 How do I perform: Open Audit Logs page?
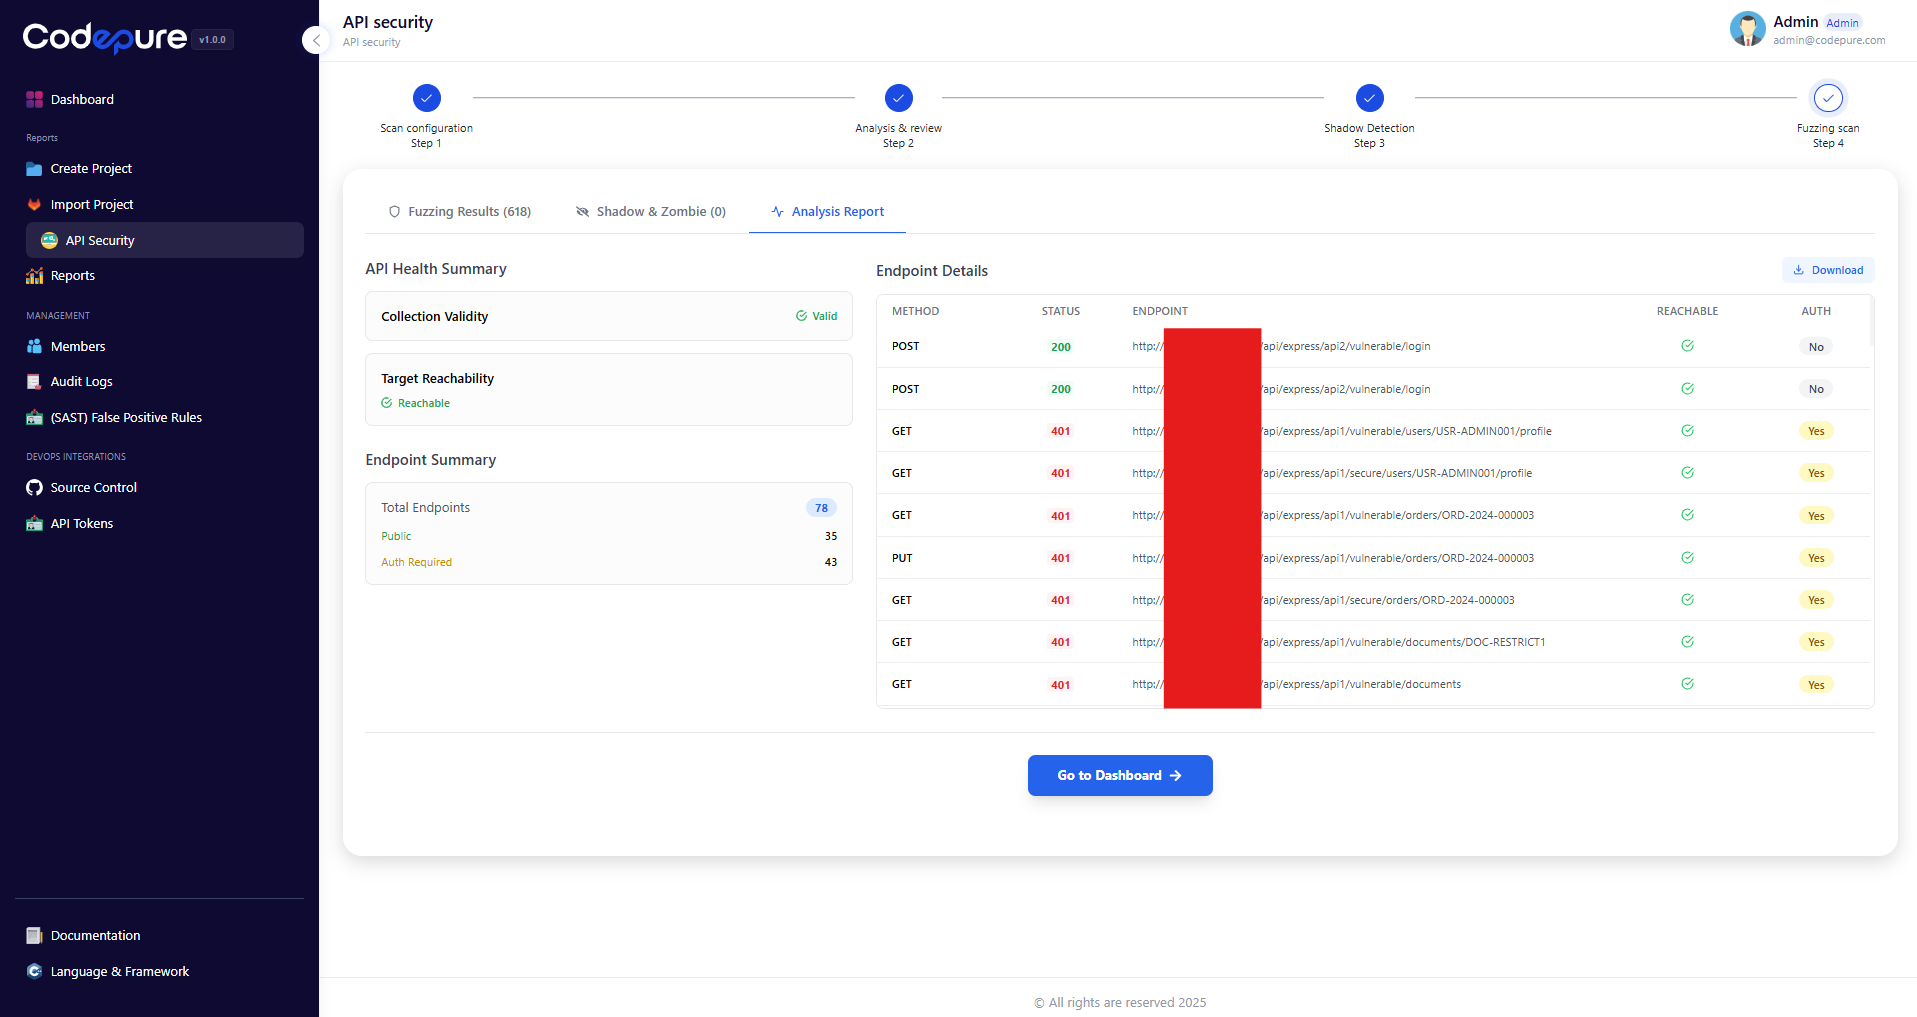82,382
